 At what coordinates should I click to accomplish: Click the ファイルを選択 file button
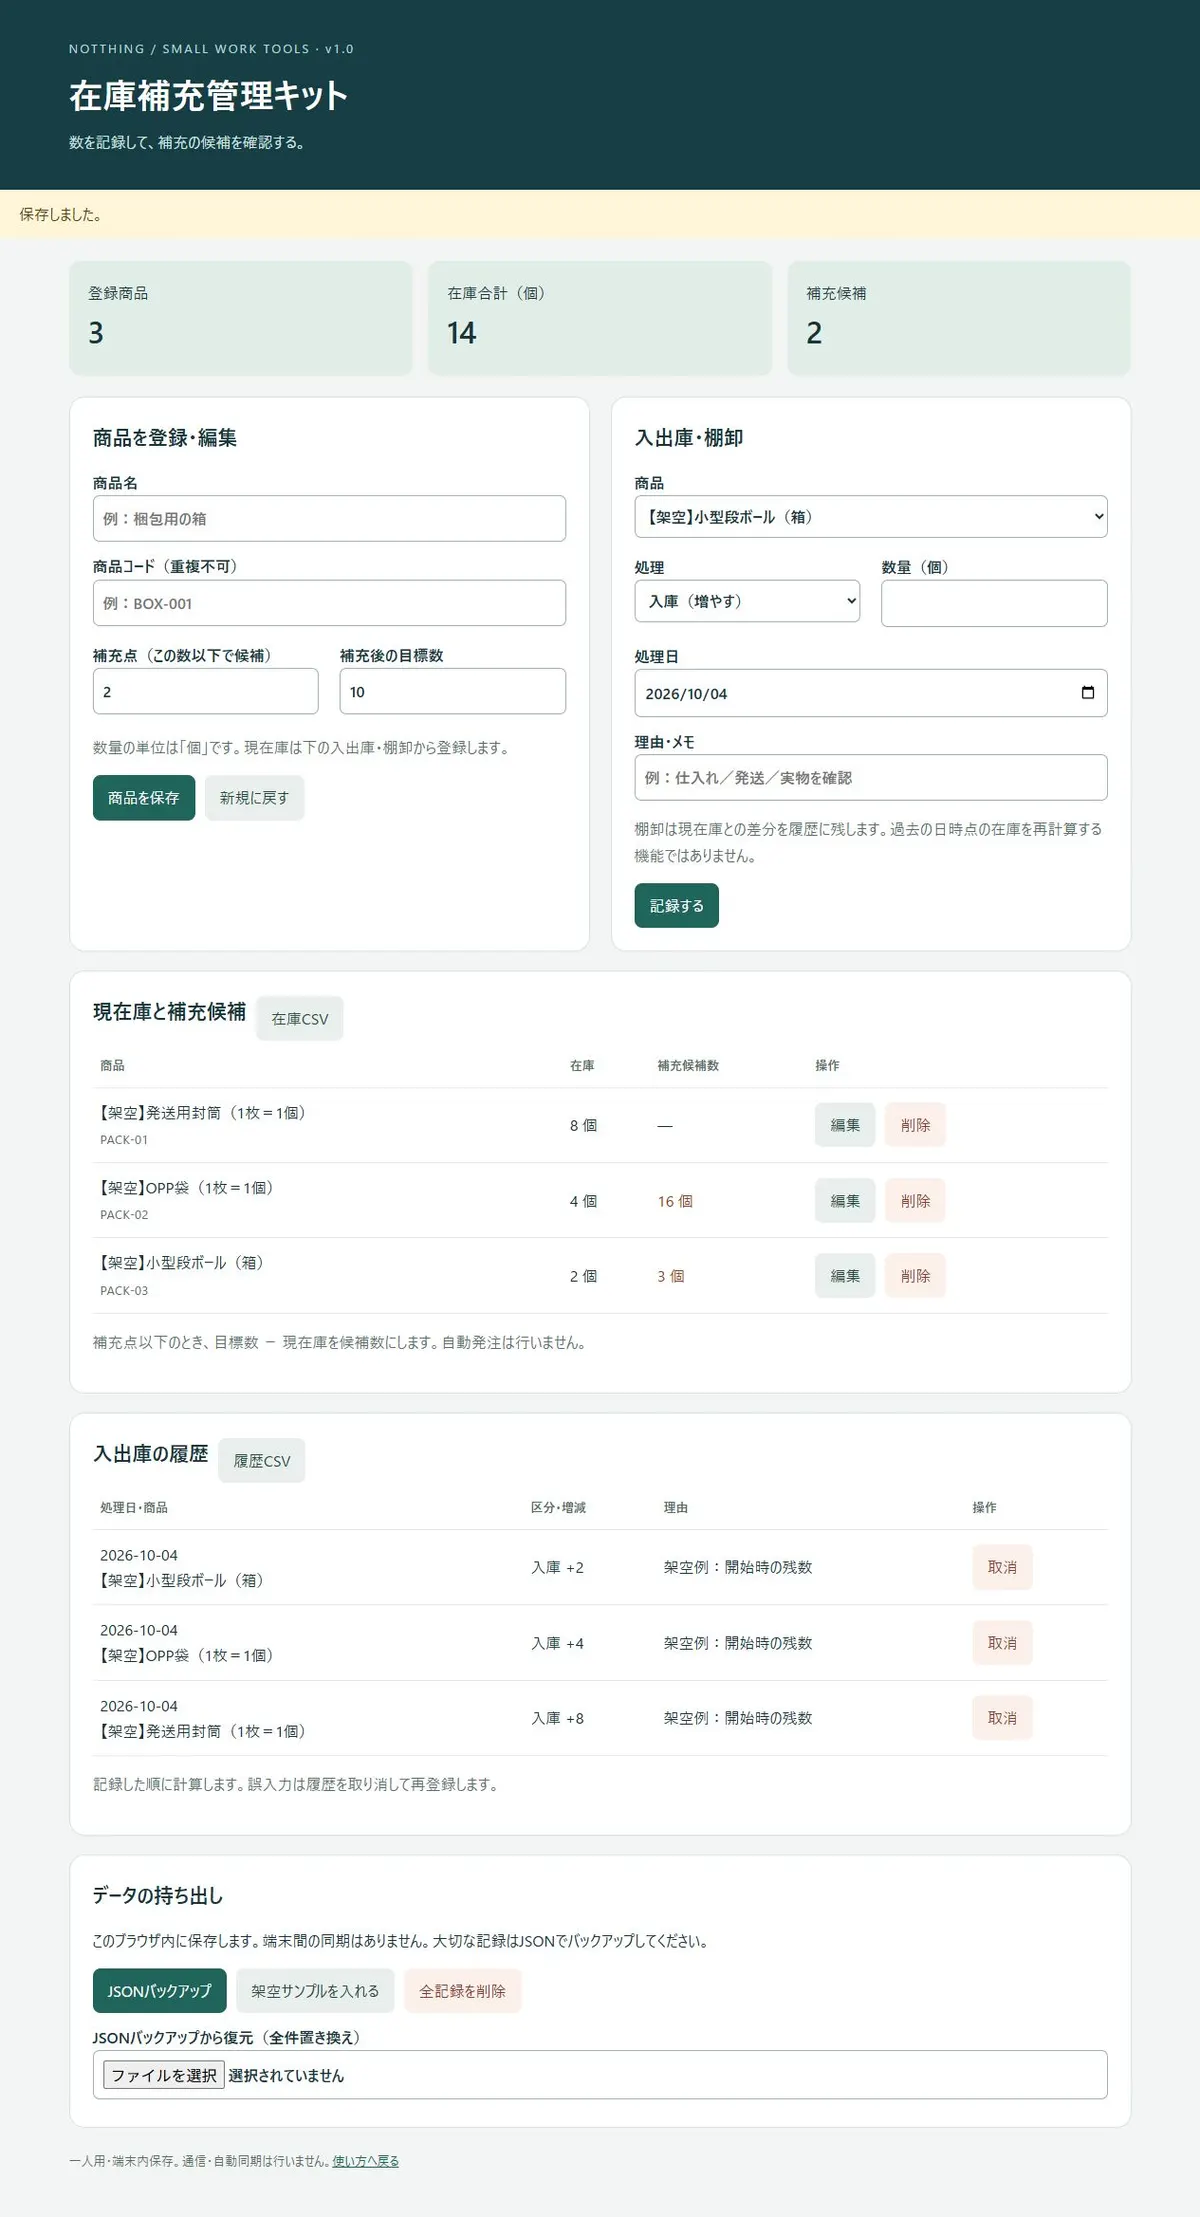pos(164,2075)
